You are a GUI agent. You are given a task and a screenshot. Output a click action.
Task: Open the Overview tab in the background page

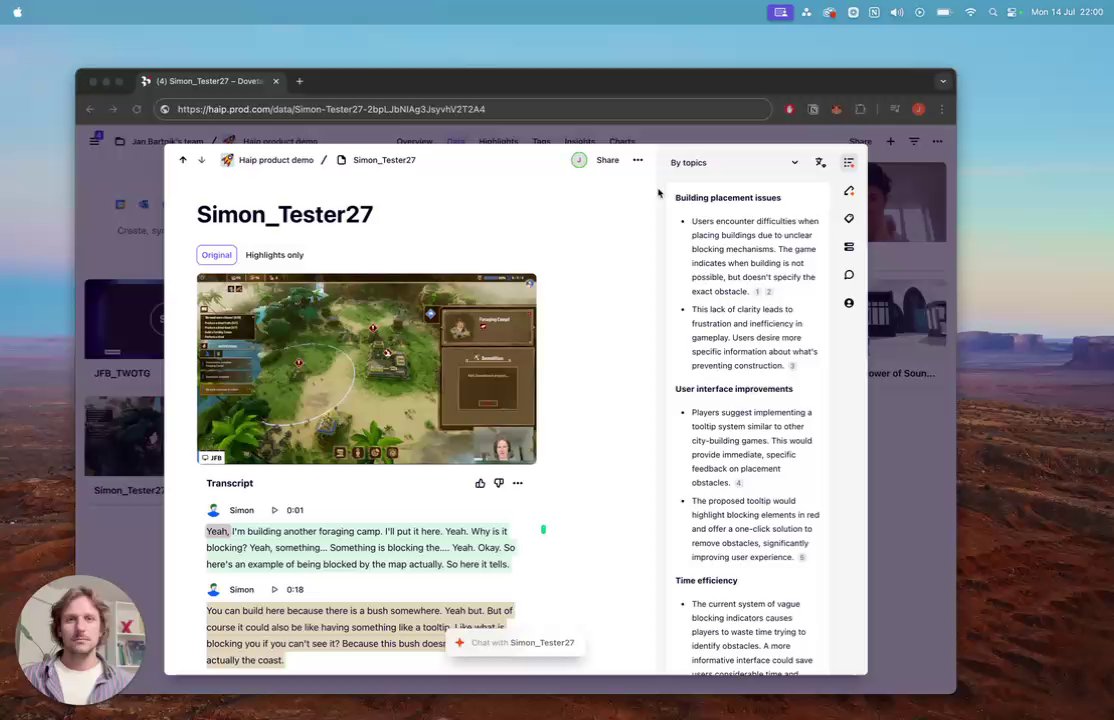(414, 141)
